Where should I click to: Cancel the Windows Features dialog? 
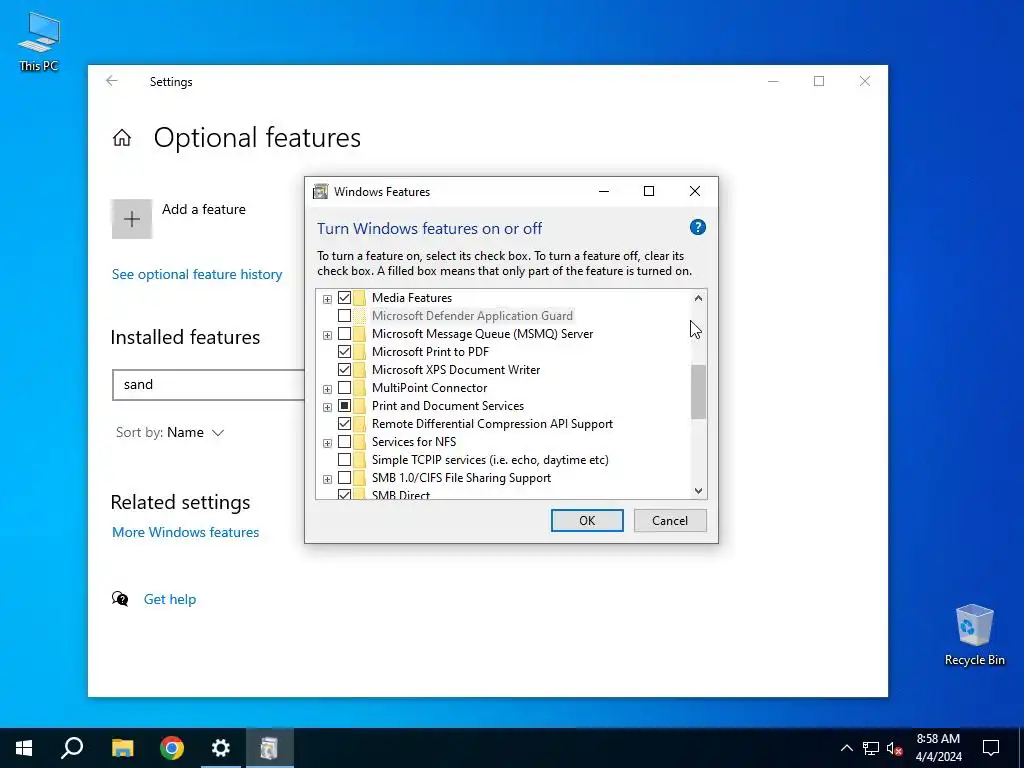670,520
